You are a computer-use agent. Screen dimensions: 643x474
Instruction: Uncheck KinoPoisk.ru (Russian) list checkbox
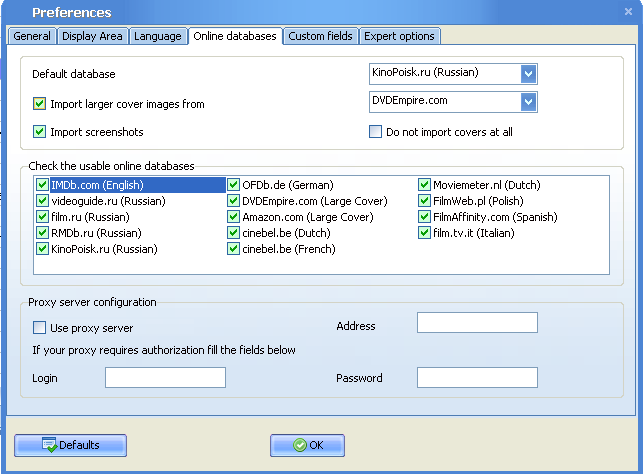click(x=42, y=248)
